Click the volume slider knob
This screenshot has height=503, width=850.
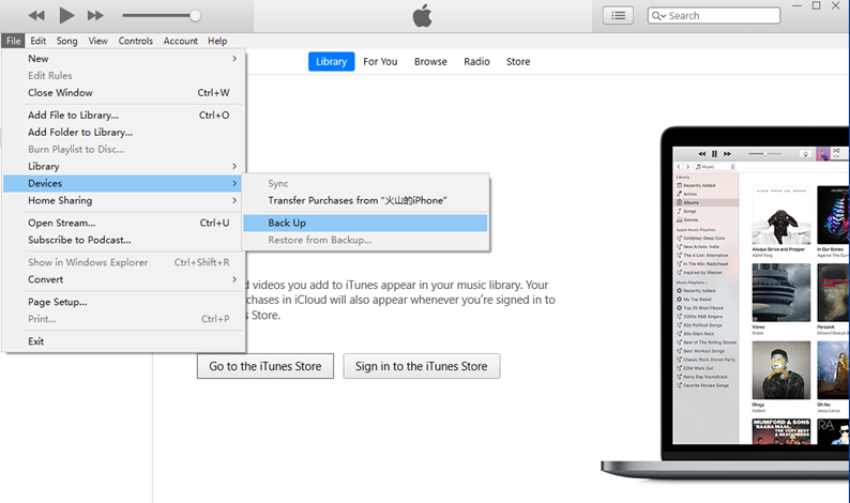[x=195, y=16]
